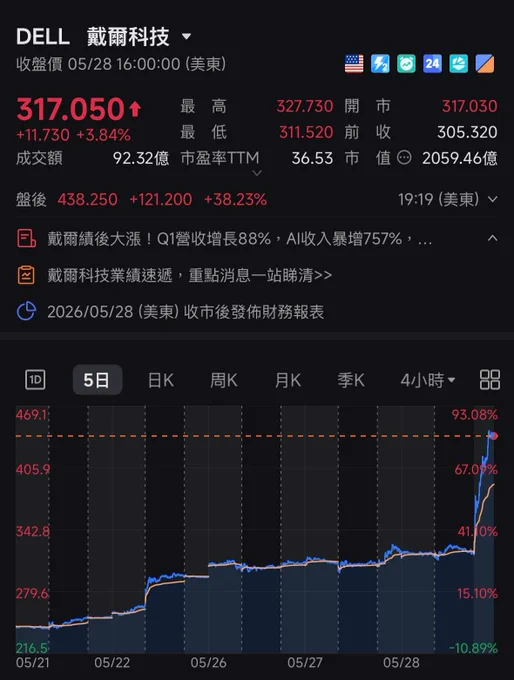Screen dimensions: 514x680
Task: Tap the -10.89% chart axis label
Action: [473, 648]
